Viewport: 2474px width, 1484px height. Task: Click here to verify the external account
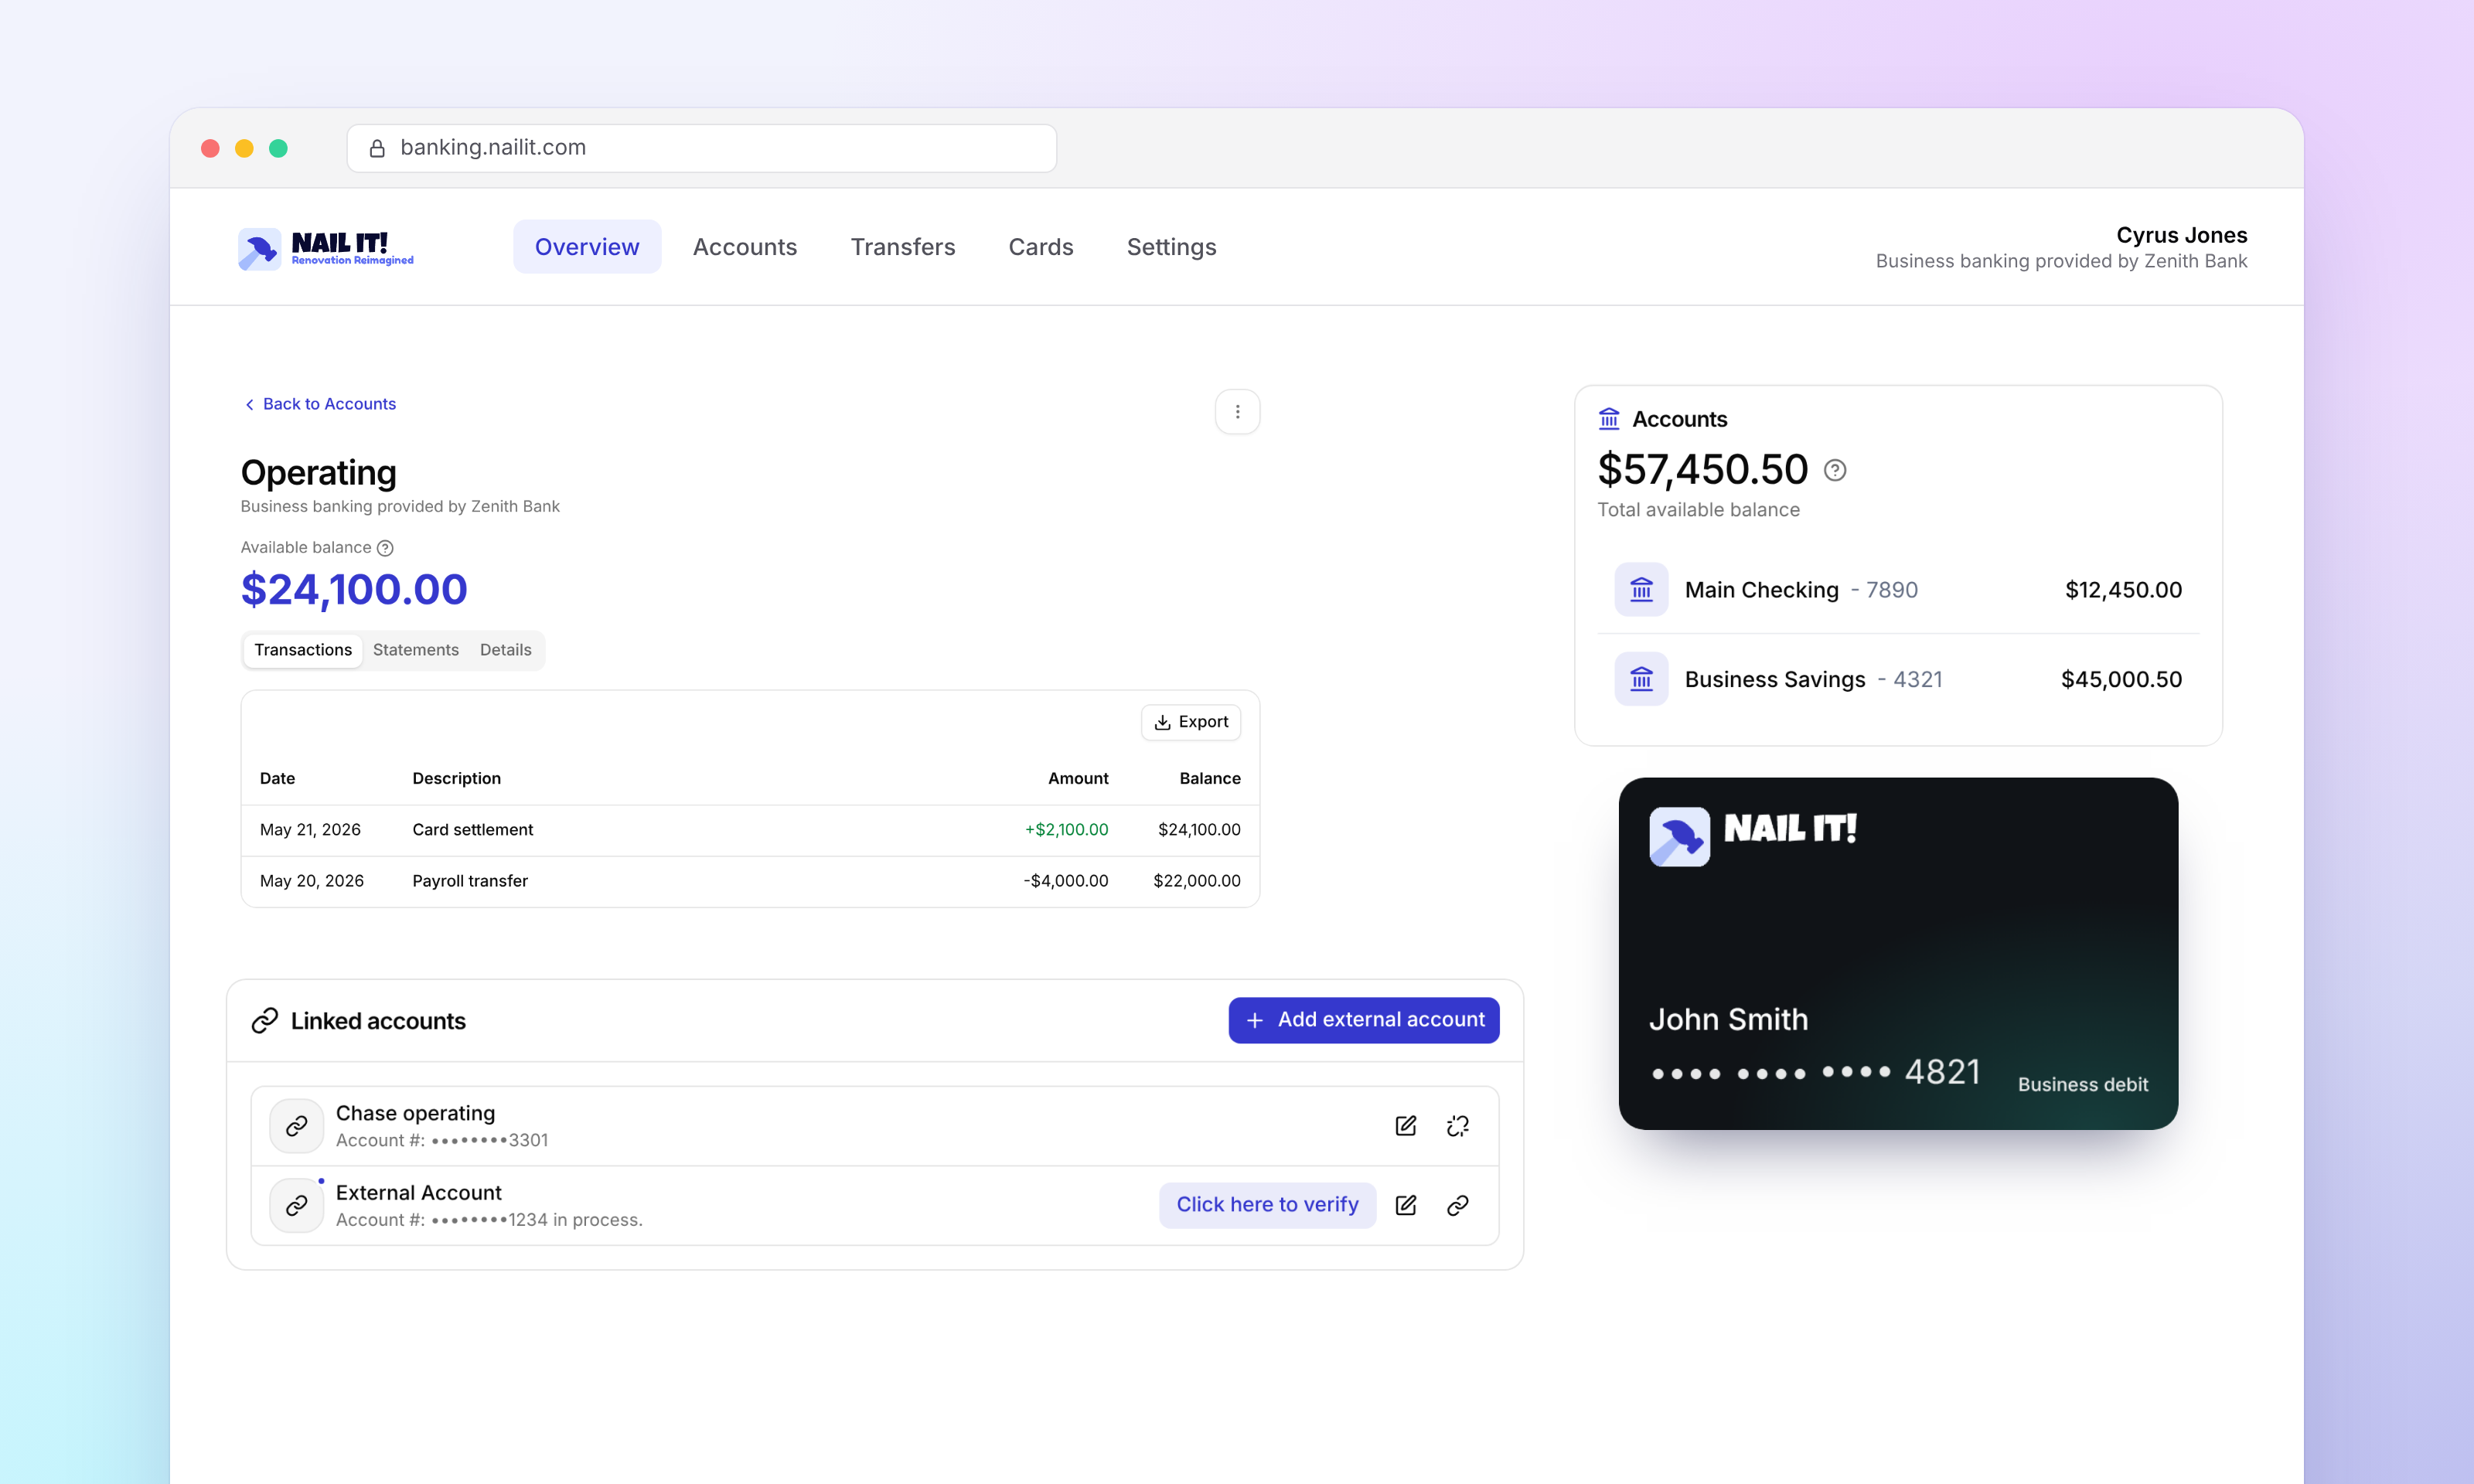1267,1205
